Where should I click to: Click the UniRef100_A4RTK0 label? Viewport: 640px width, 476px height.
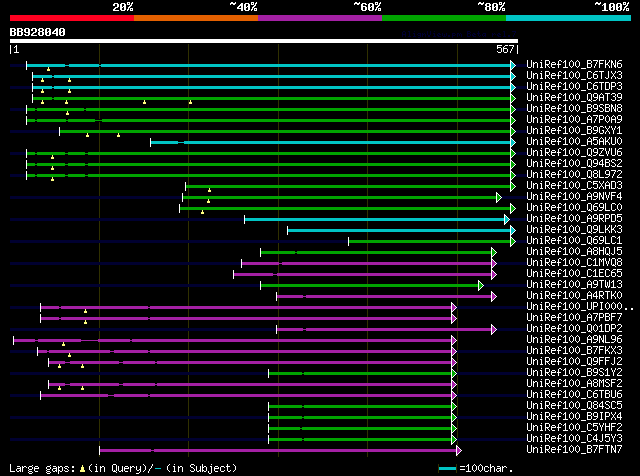[574, 296]
